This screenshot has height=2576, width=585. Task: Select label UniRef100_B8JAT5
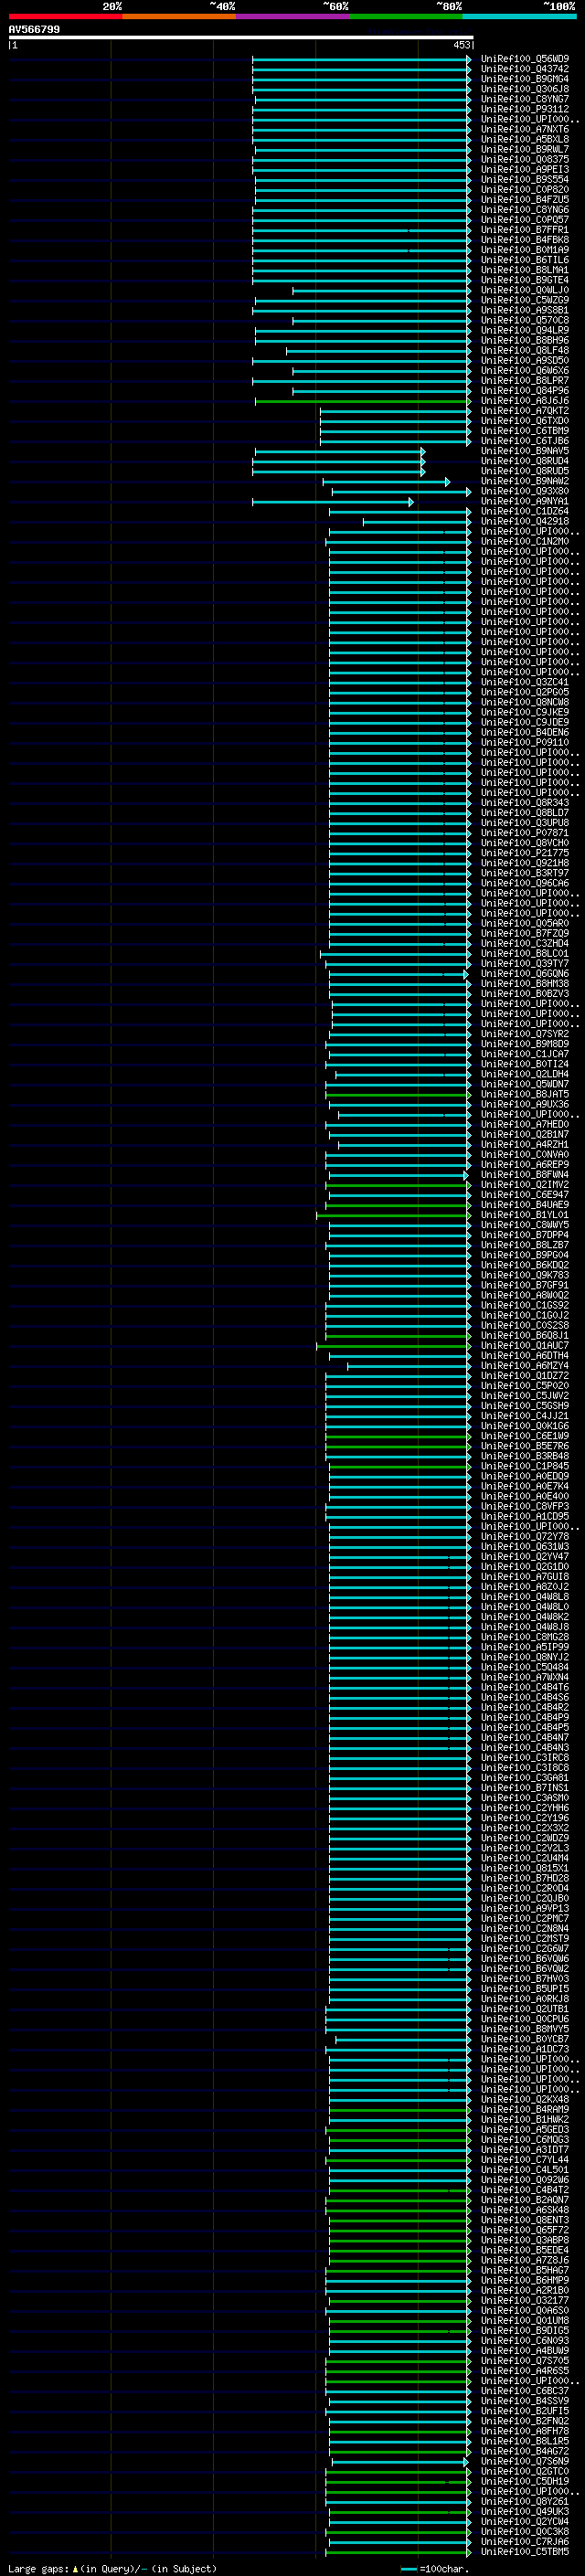[524, 1095]
